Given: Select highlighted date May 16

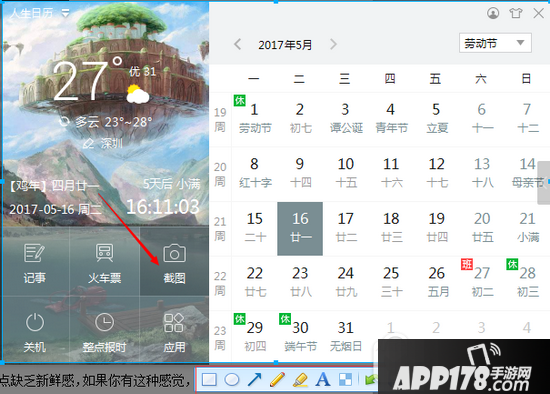Looking at the screenshot, I should click(x=300, y=228).
